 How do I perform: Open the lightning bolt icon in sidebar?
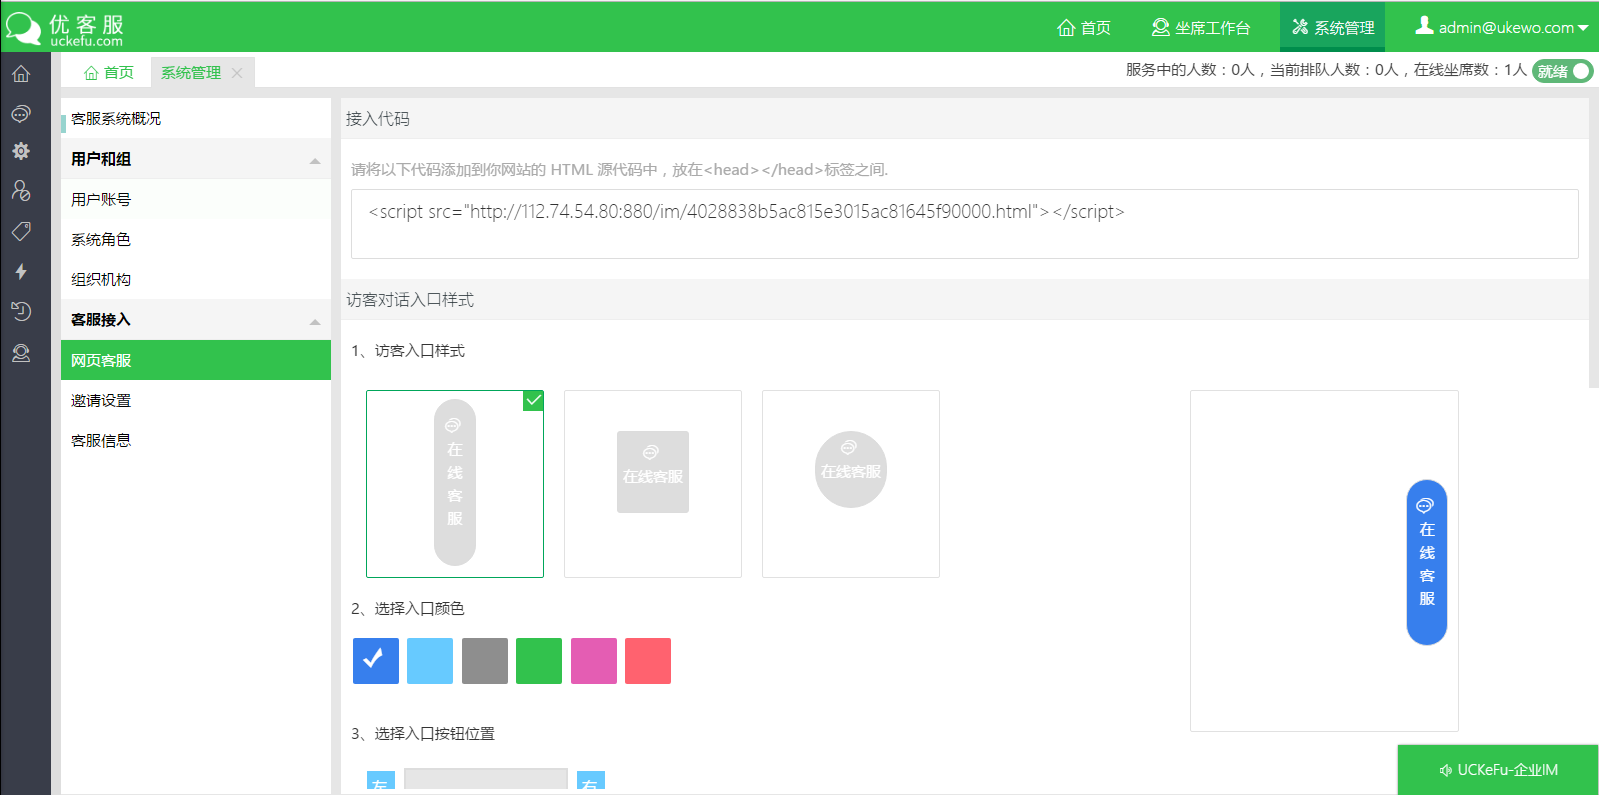21,271
